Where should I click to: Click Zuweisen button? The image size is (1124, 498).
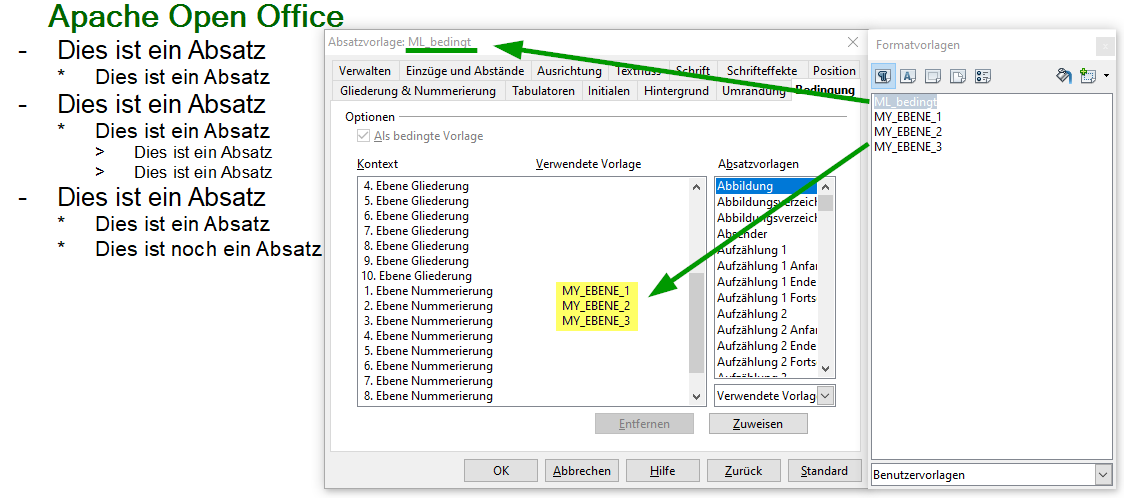tap(758, 423)
